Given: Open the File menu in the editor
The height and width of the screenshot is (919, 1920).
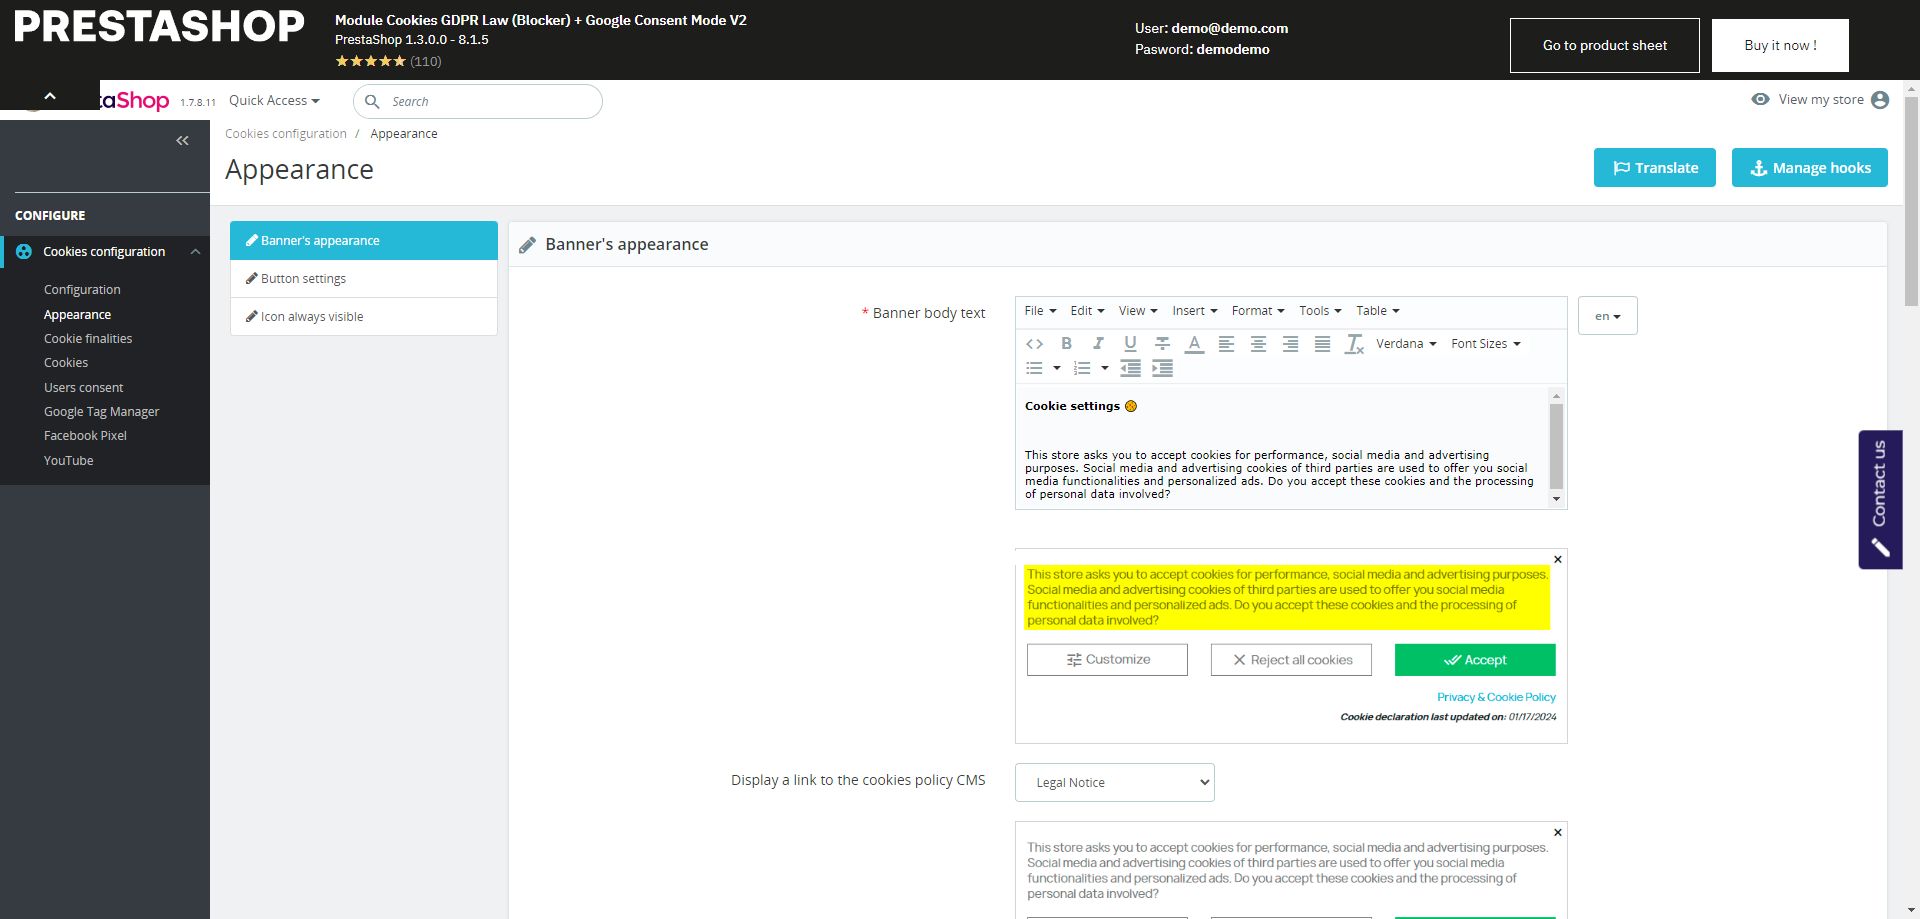Looking at the screenshot, I should 1040,311.
